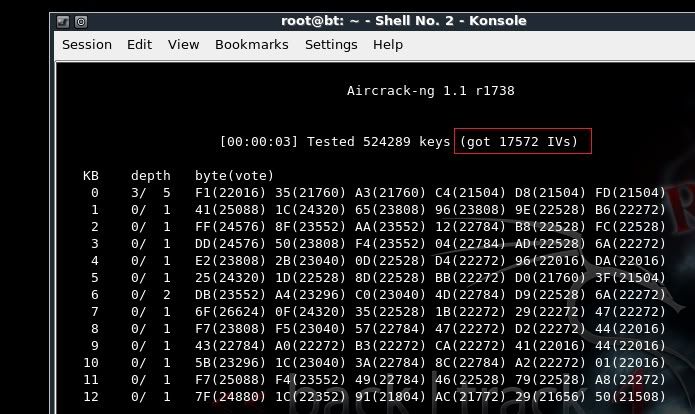
Task: Select the value '5B(23296)'
Action: coord(230,363)
